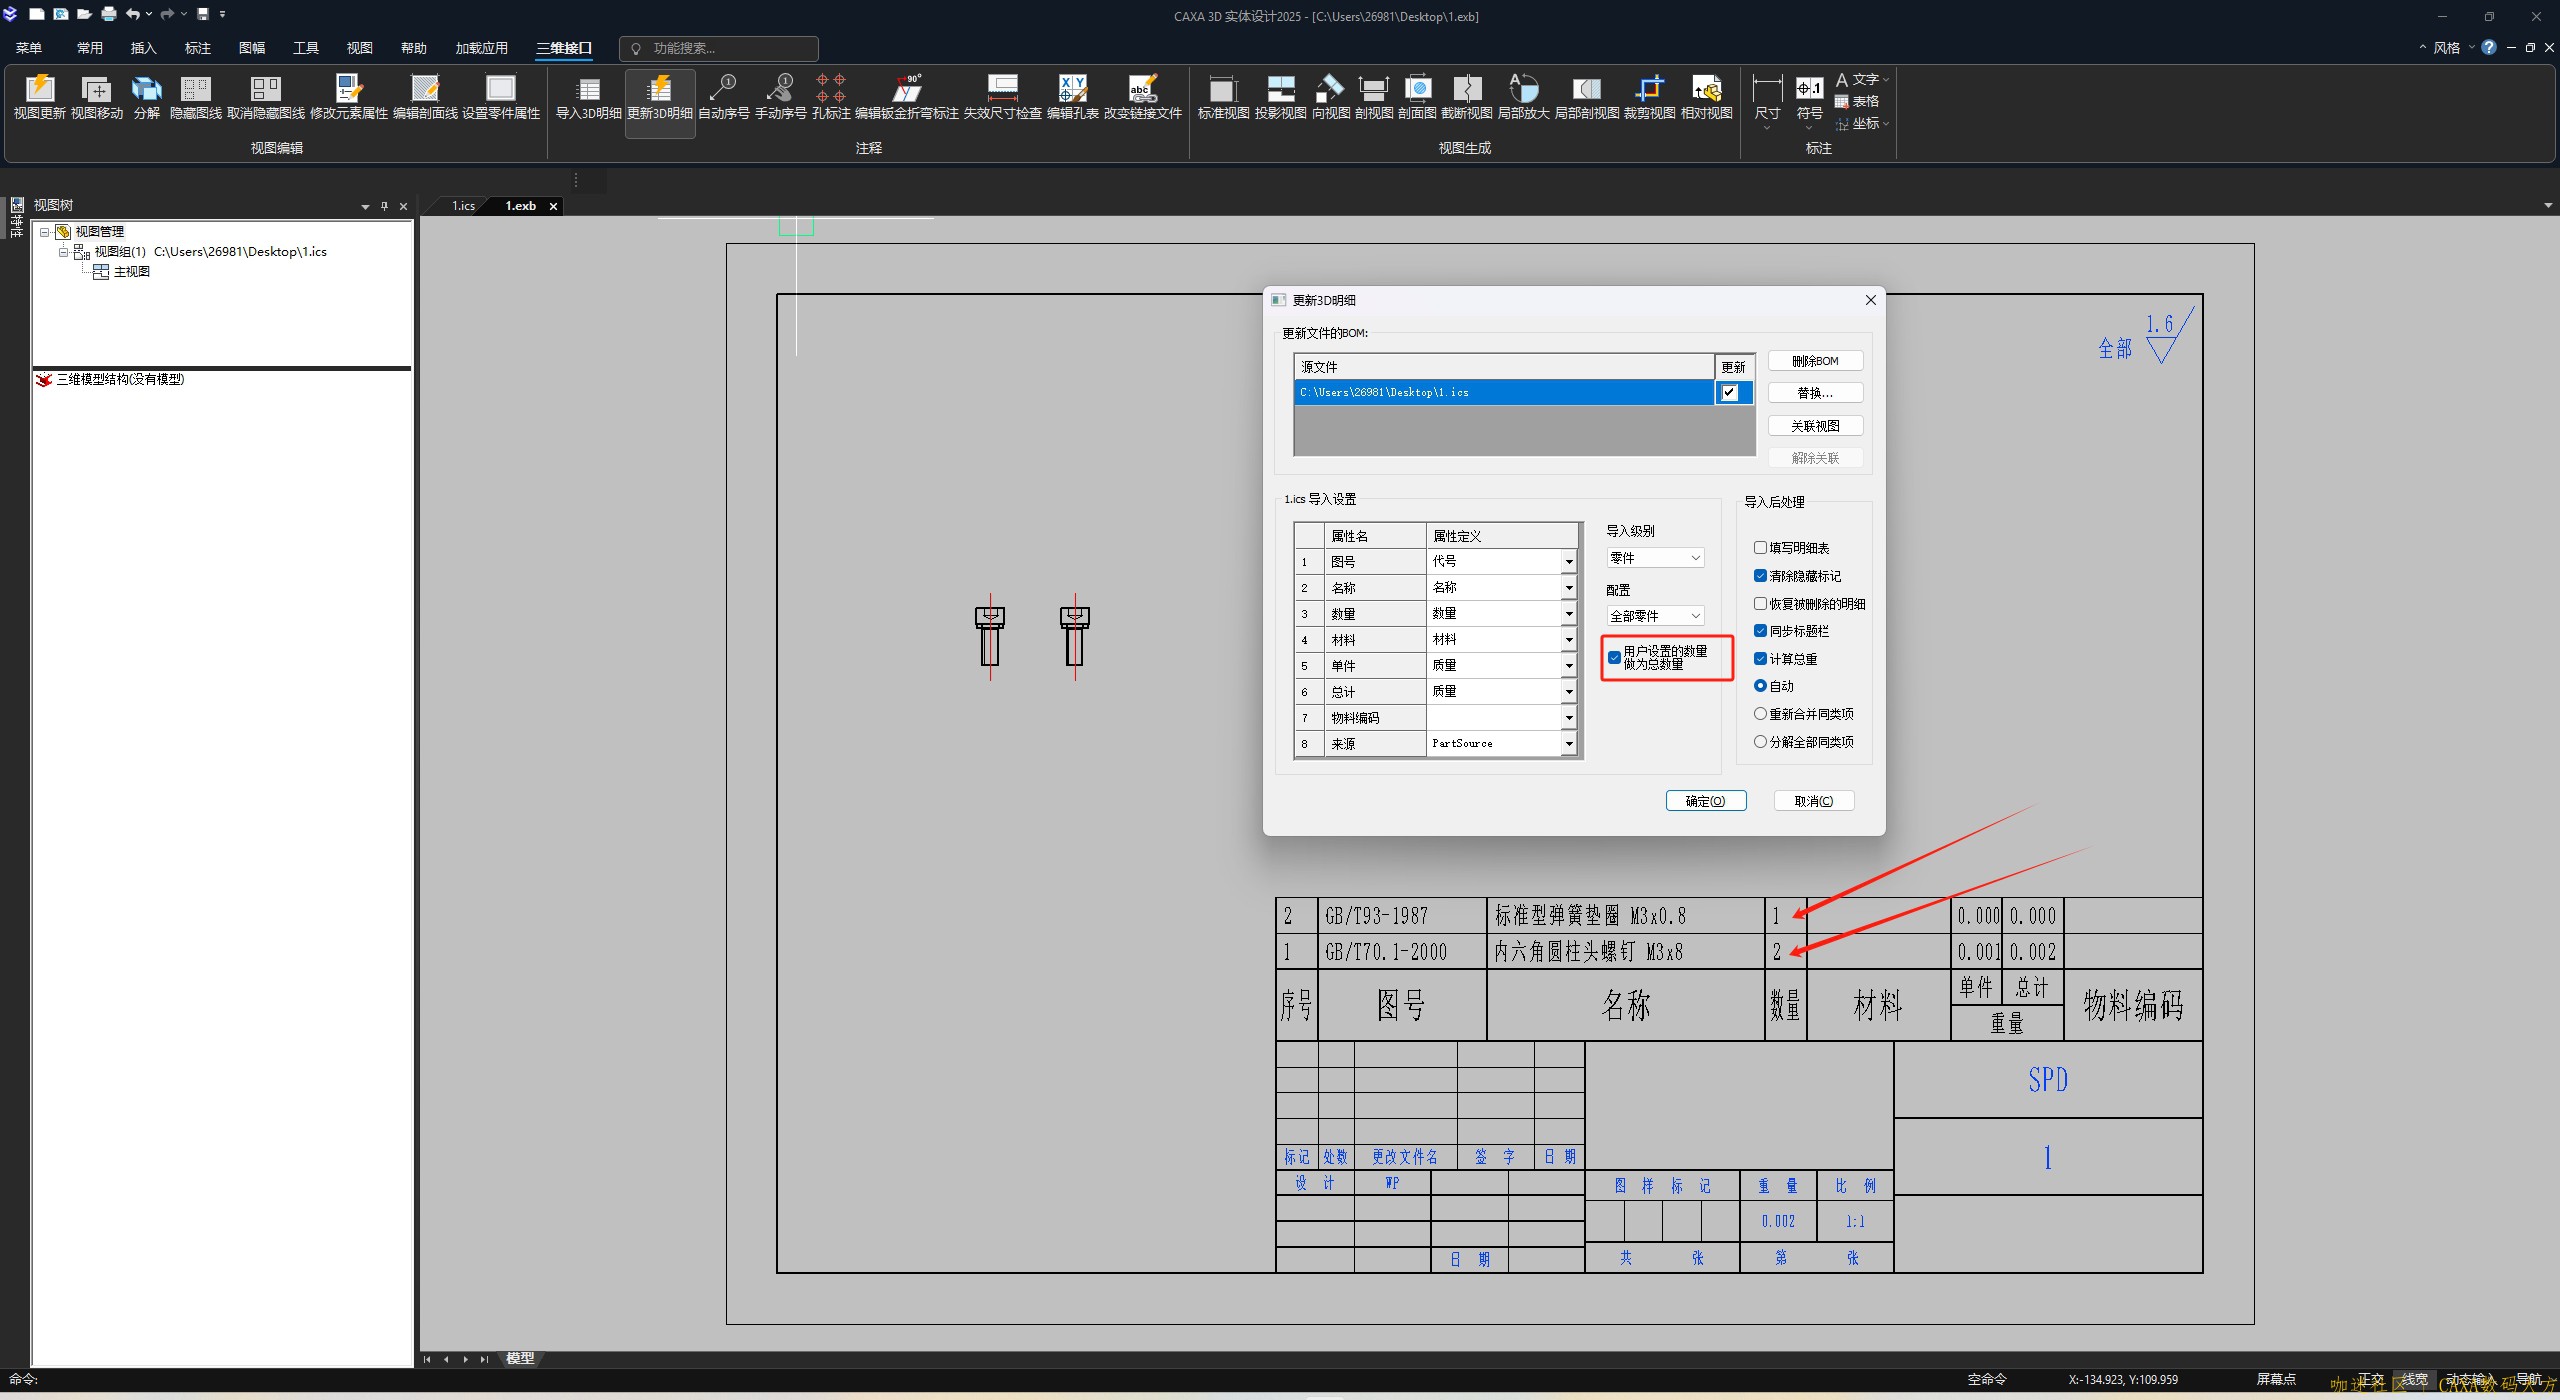Viewport: 2560px width, 1400px height.
Task: Toggle the 计算总重 checkbox
Action: point(1760,659)
